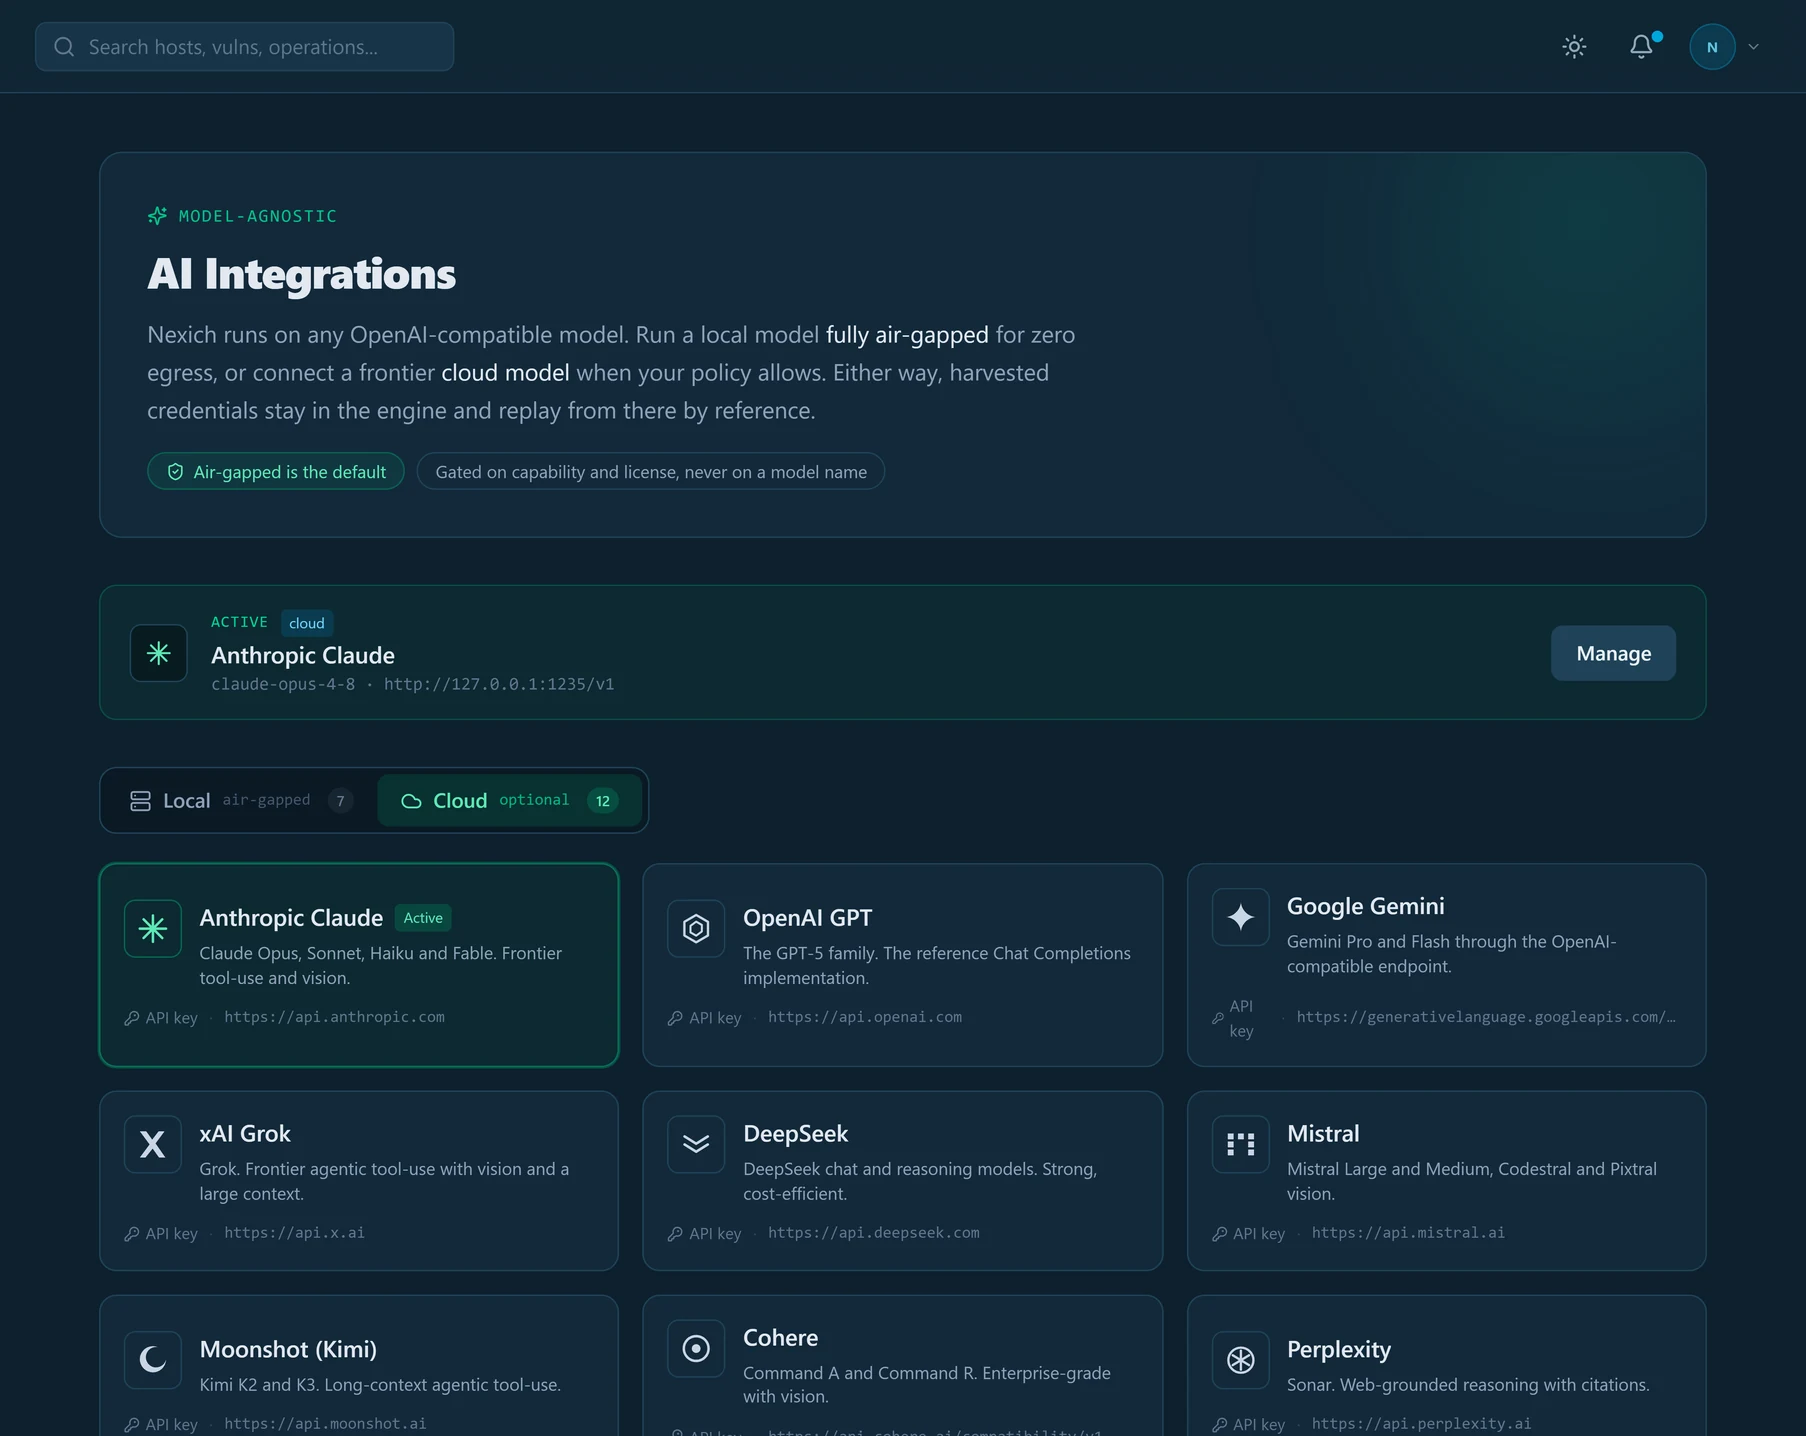Click the https://api.anthropic.com endpoint
Viewport: 1806px width, 1436px height.
[x=334, y=1017]
